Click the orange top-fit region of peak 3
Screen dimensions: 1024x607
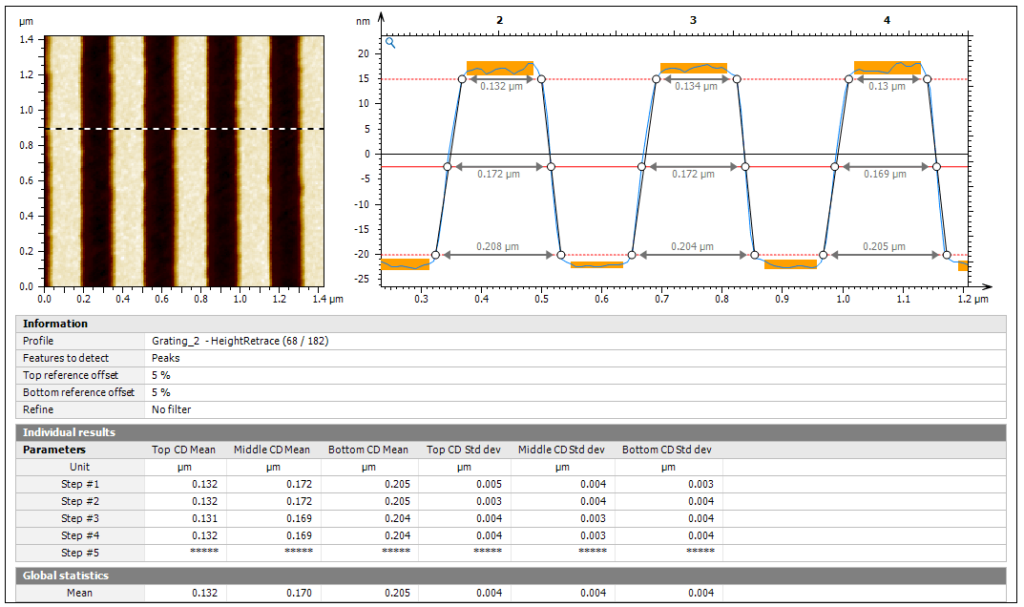[694, 67]
